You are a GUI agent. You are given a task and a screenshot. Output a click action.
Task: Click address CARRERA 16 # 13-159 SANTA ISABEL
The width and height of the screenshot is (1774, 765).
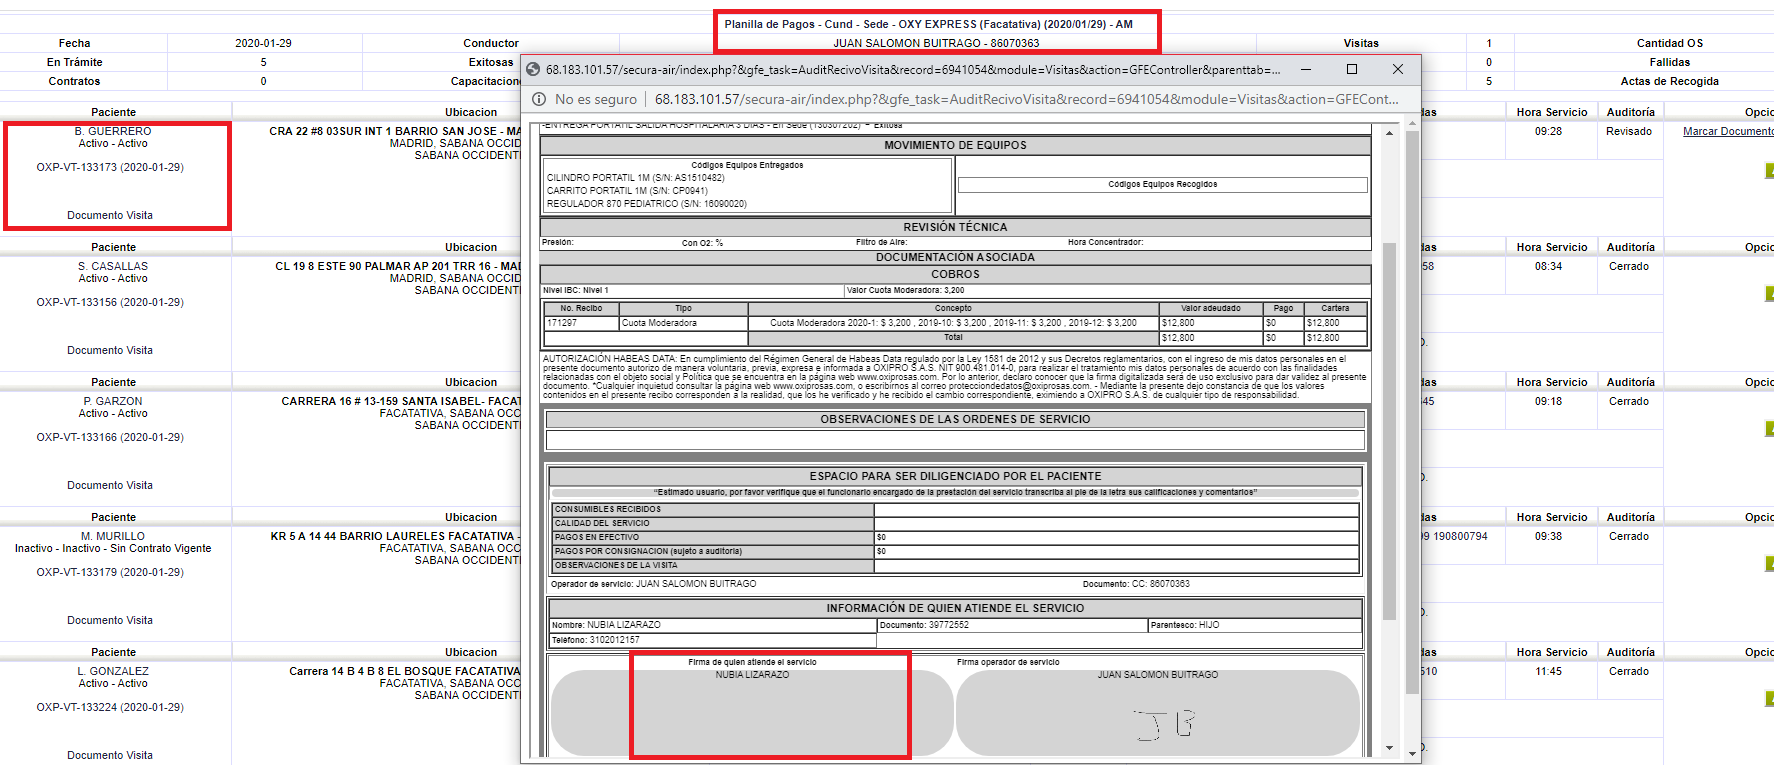401,401
